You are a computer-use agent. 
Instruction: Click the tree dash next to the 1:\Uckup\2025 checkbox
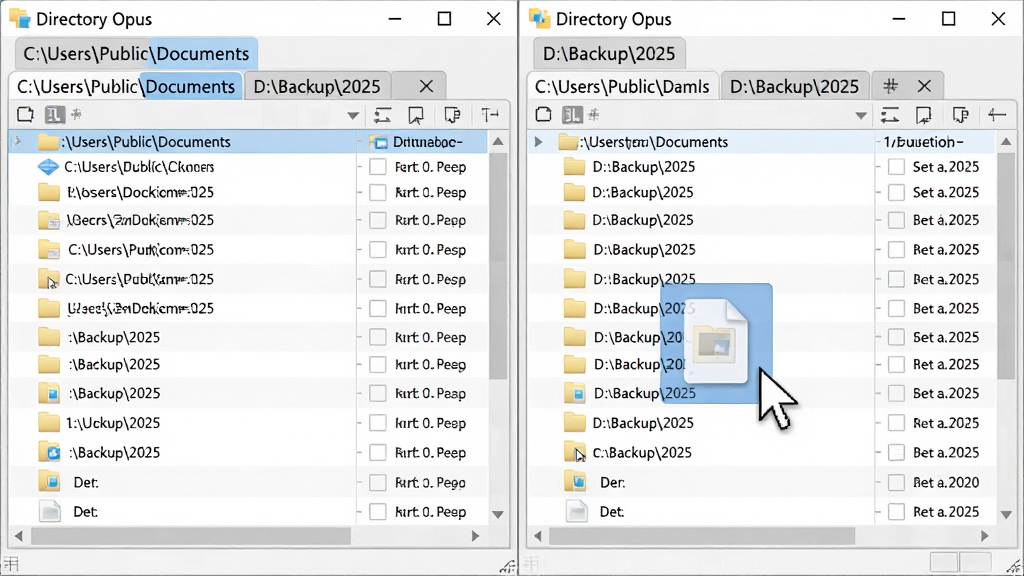point(360,423)
